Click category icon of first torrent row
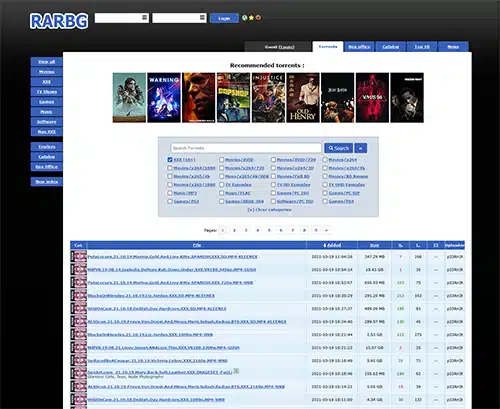500x409 pixels. click(79, 257)
